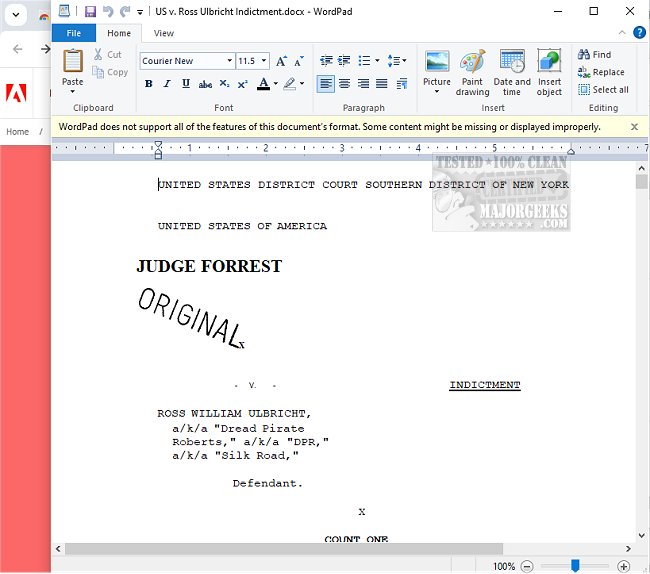Collapse the ribbon with the chevron
This screenshot has height=574, width=650.
622,32
